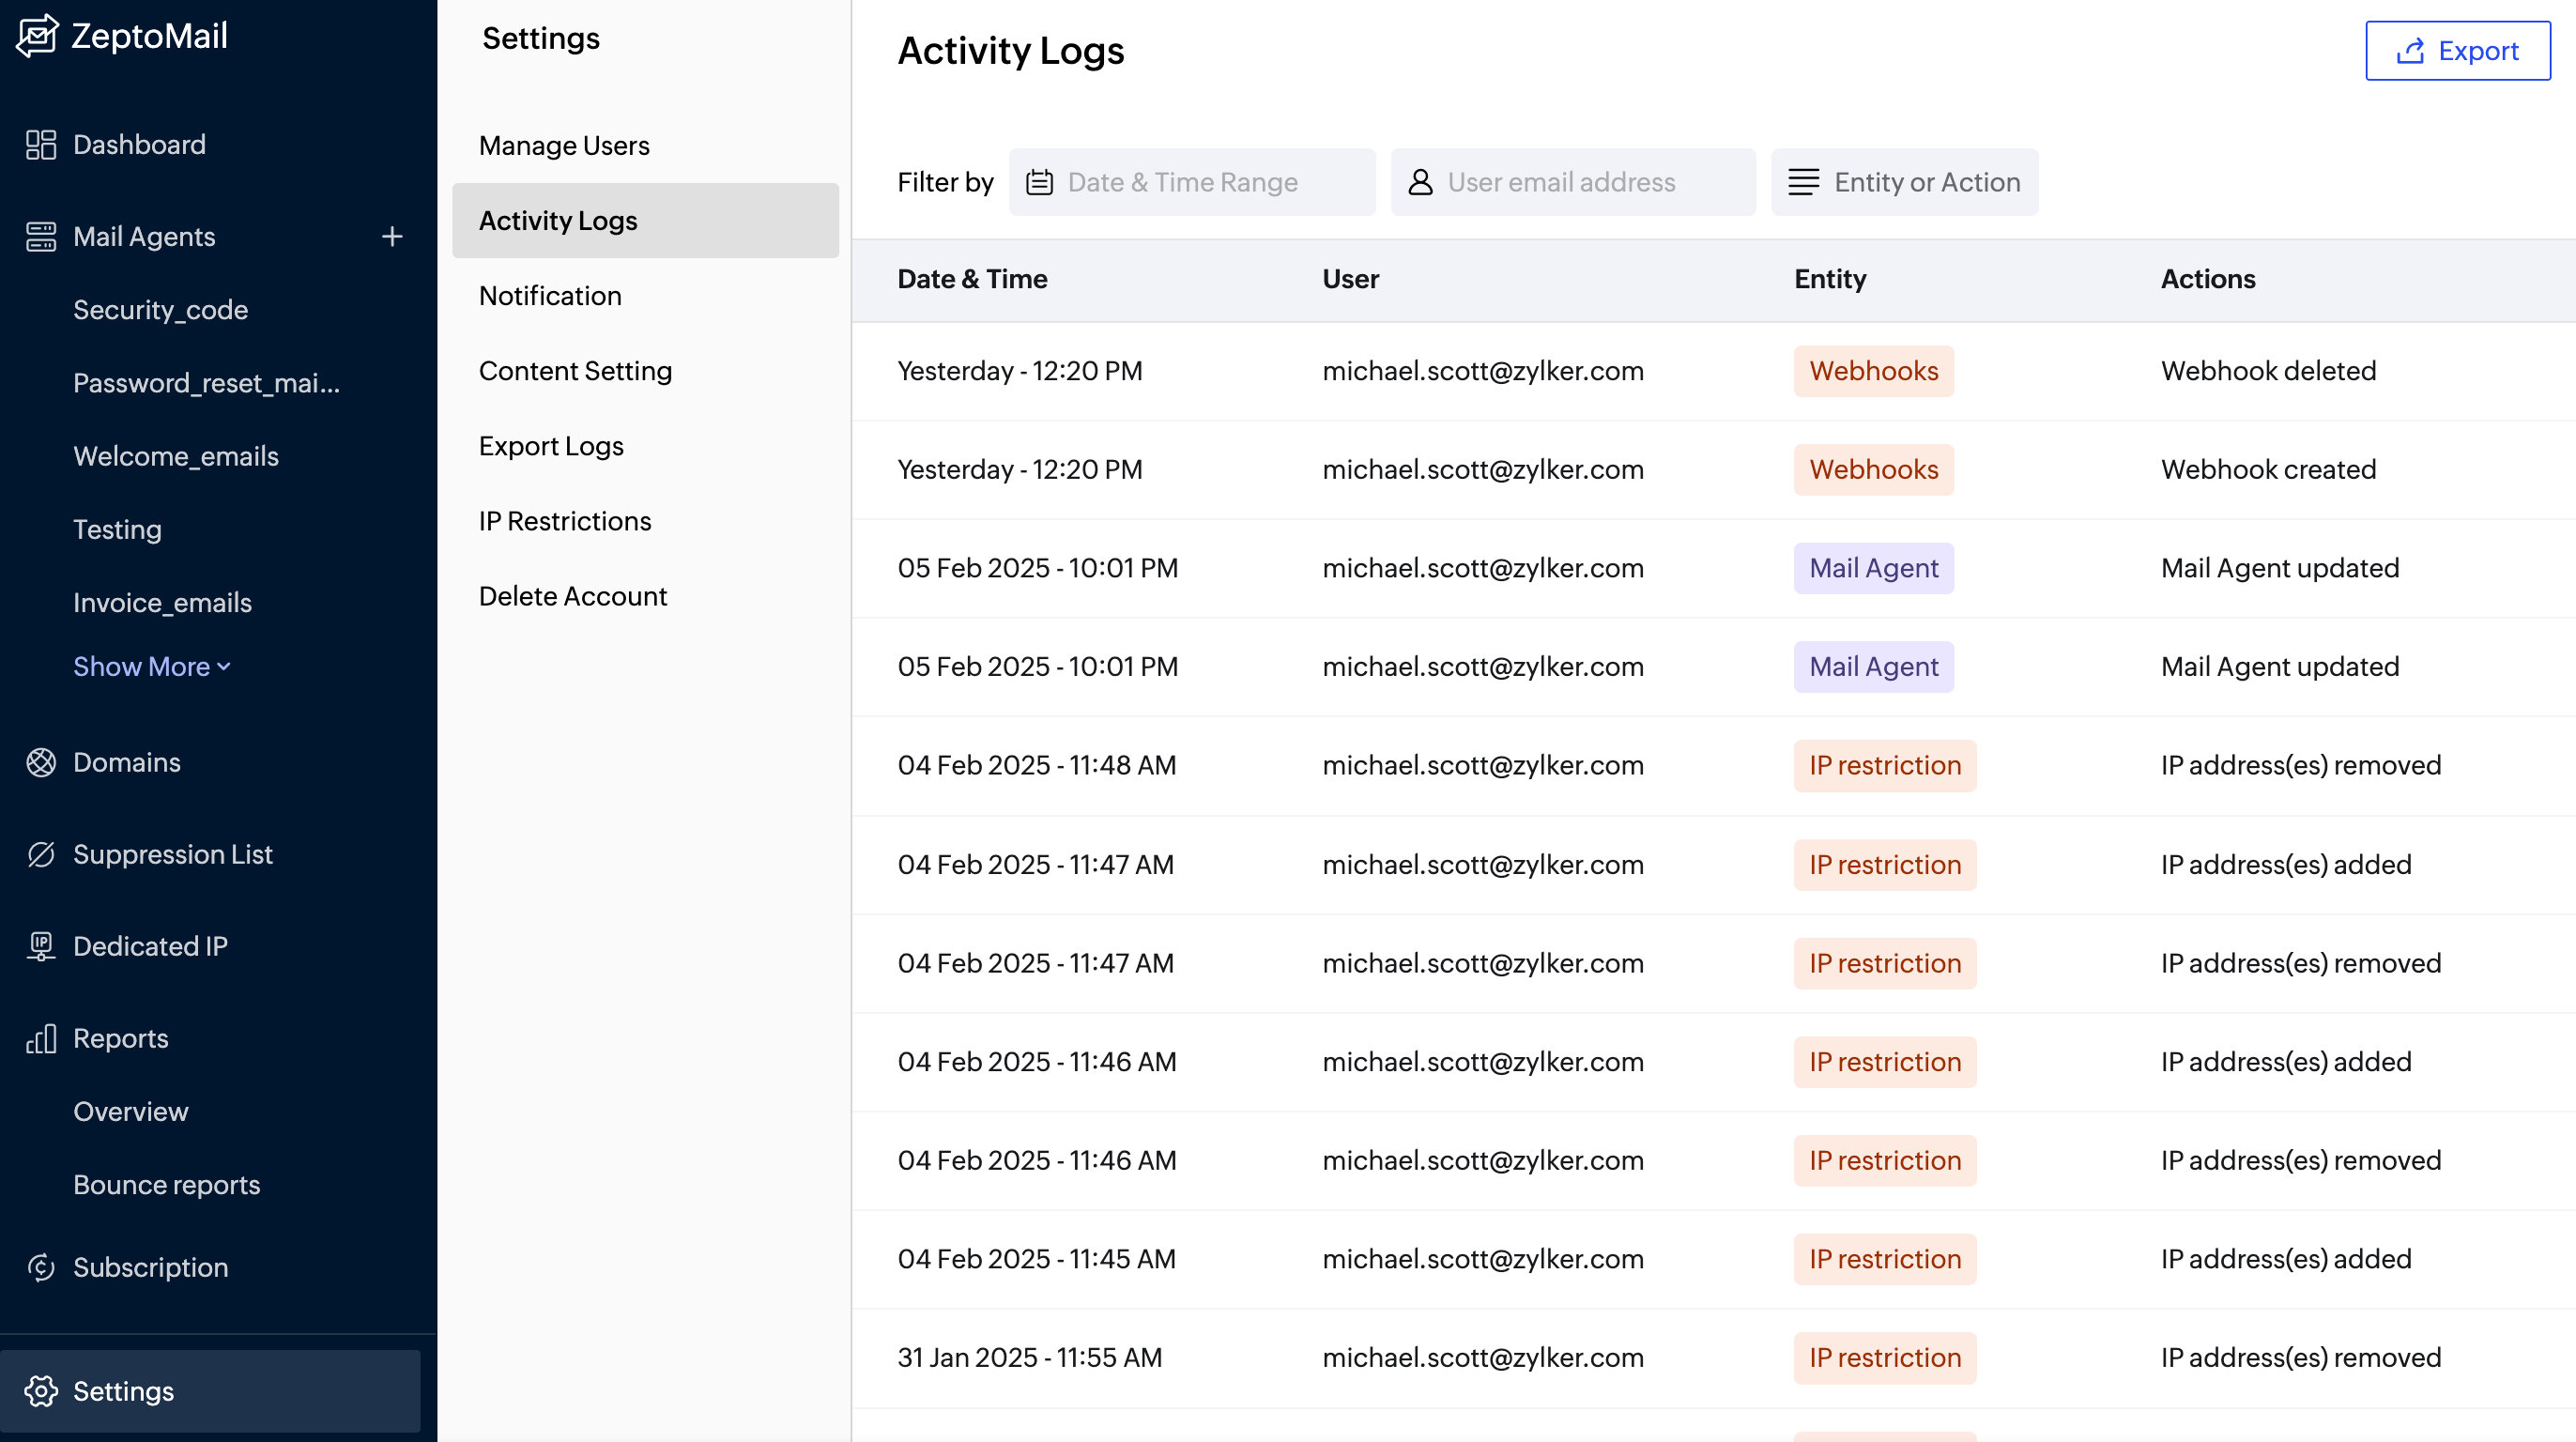
Task: Click the Webhooks tag in first row
Action: (1873, 371)
